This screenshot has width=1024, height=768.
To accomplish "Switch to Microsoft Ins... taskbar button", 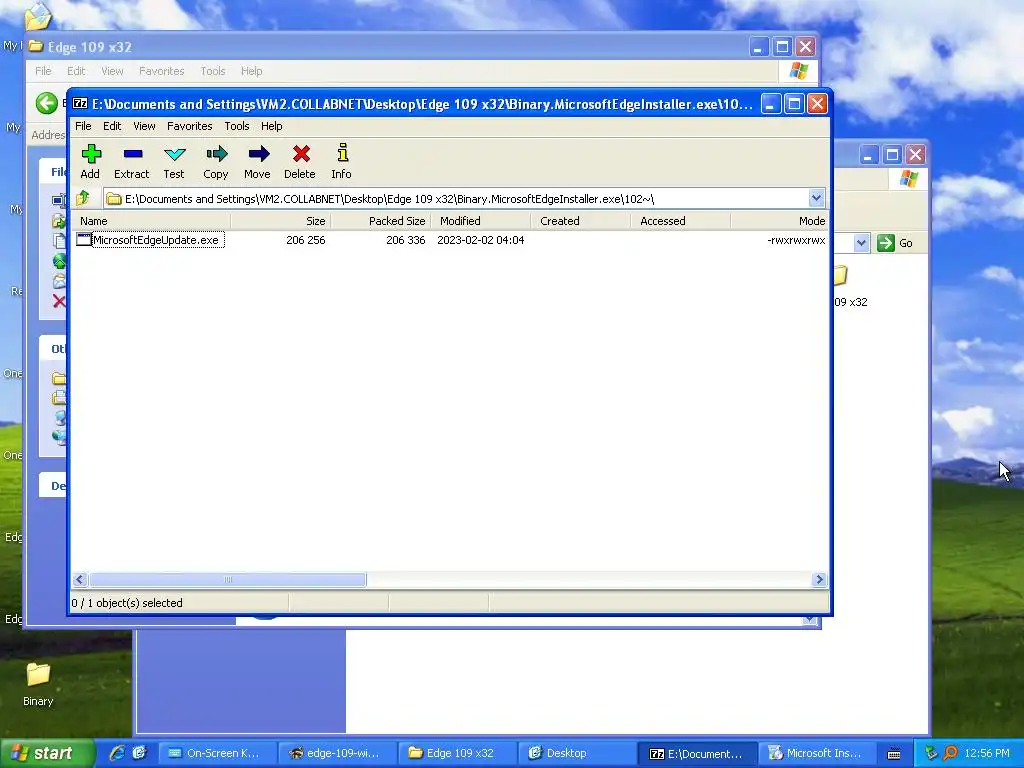I will tap(818, 753).
